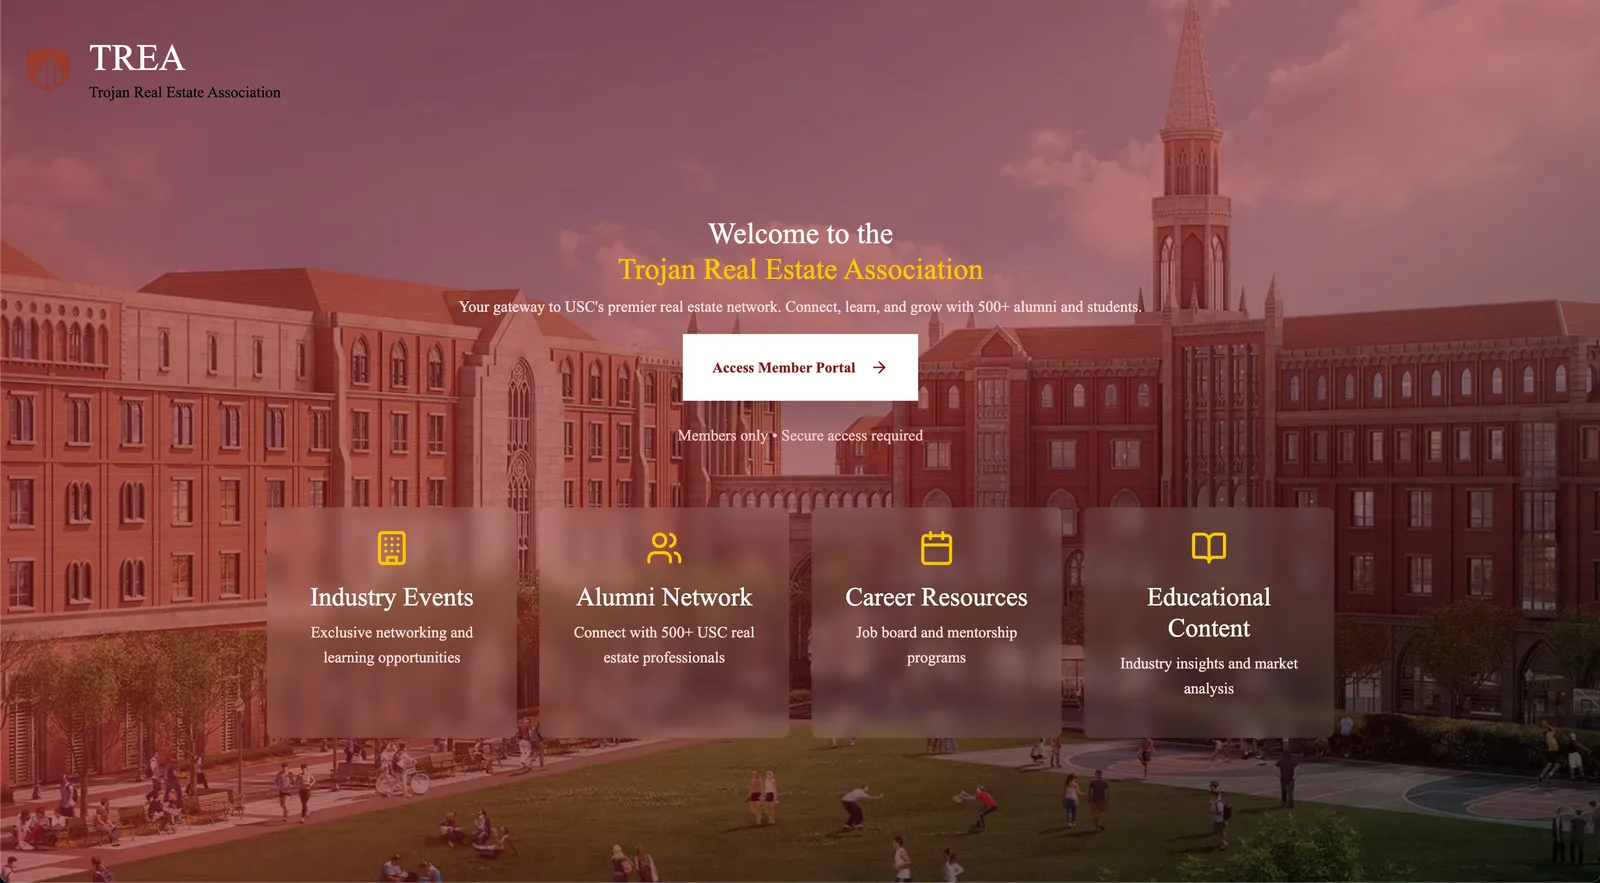Image resolution: width=1600 pixels, height=883 pixels.
Task: Click the yellow Trojan Real Estate Association headline
Action: 800,270
